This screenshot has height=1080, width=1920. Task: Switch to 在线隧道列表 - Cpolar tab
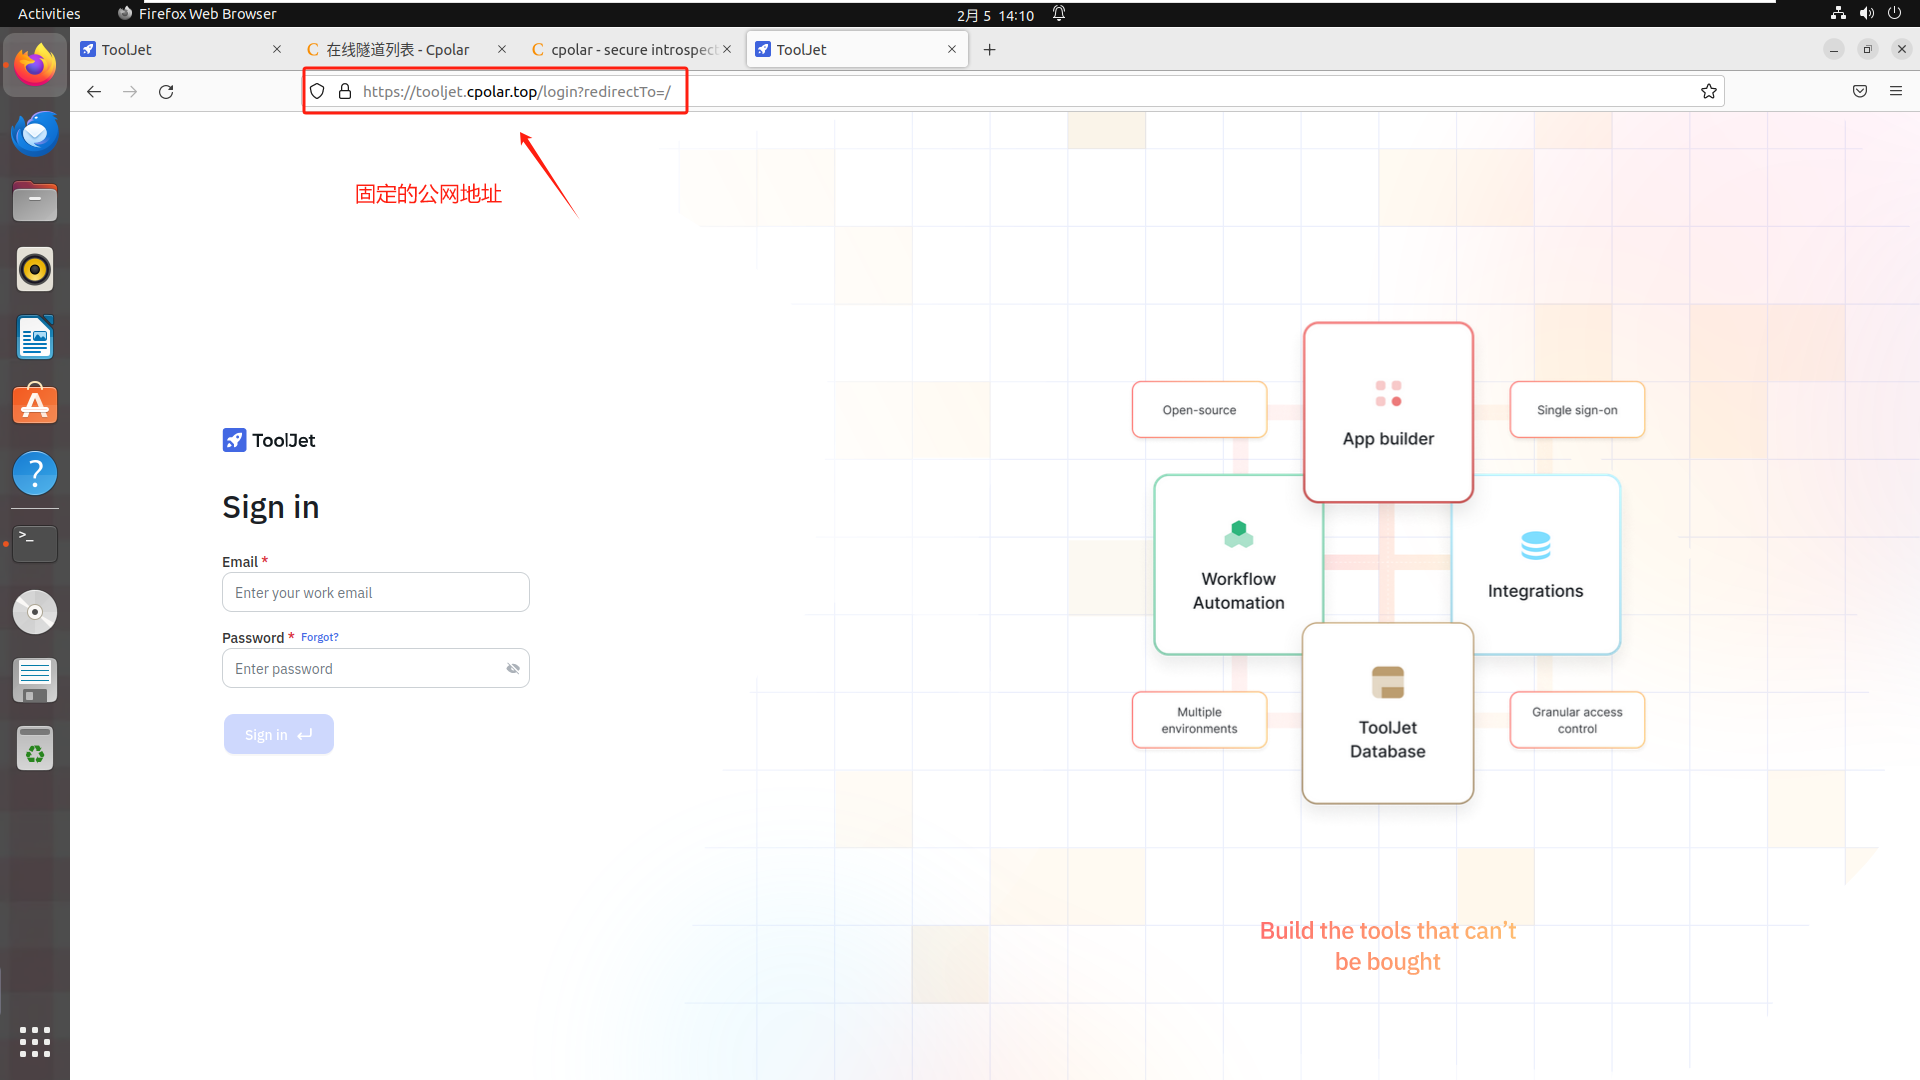398,49
